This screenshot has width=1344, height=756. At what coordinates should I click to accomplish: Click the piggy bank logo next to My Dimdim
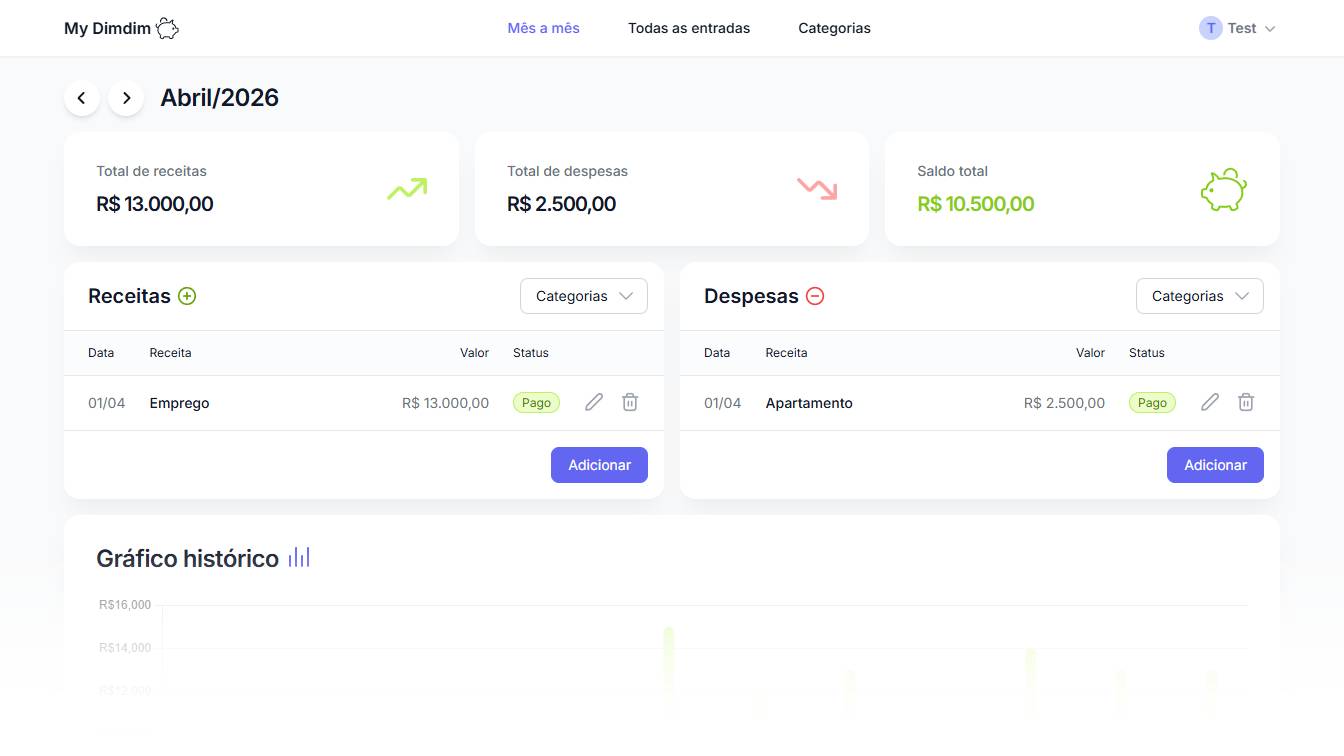point(167,28)
